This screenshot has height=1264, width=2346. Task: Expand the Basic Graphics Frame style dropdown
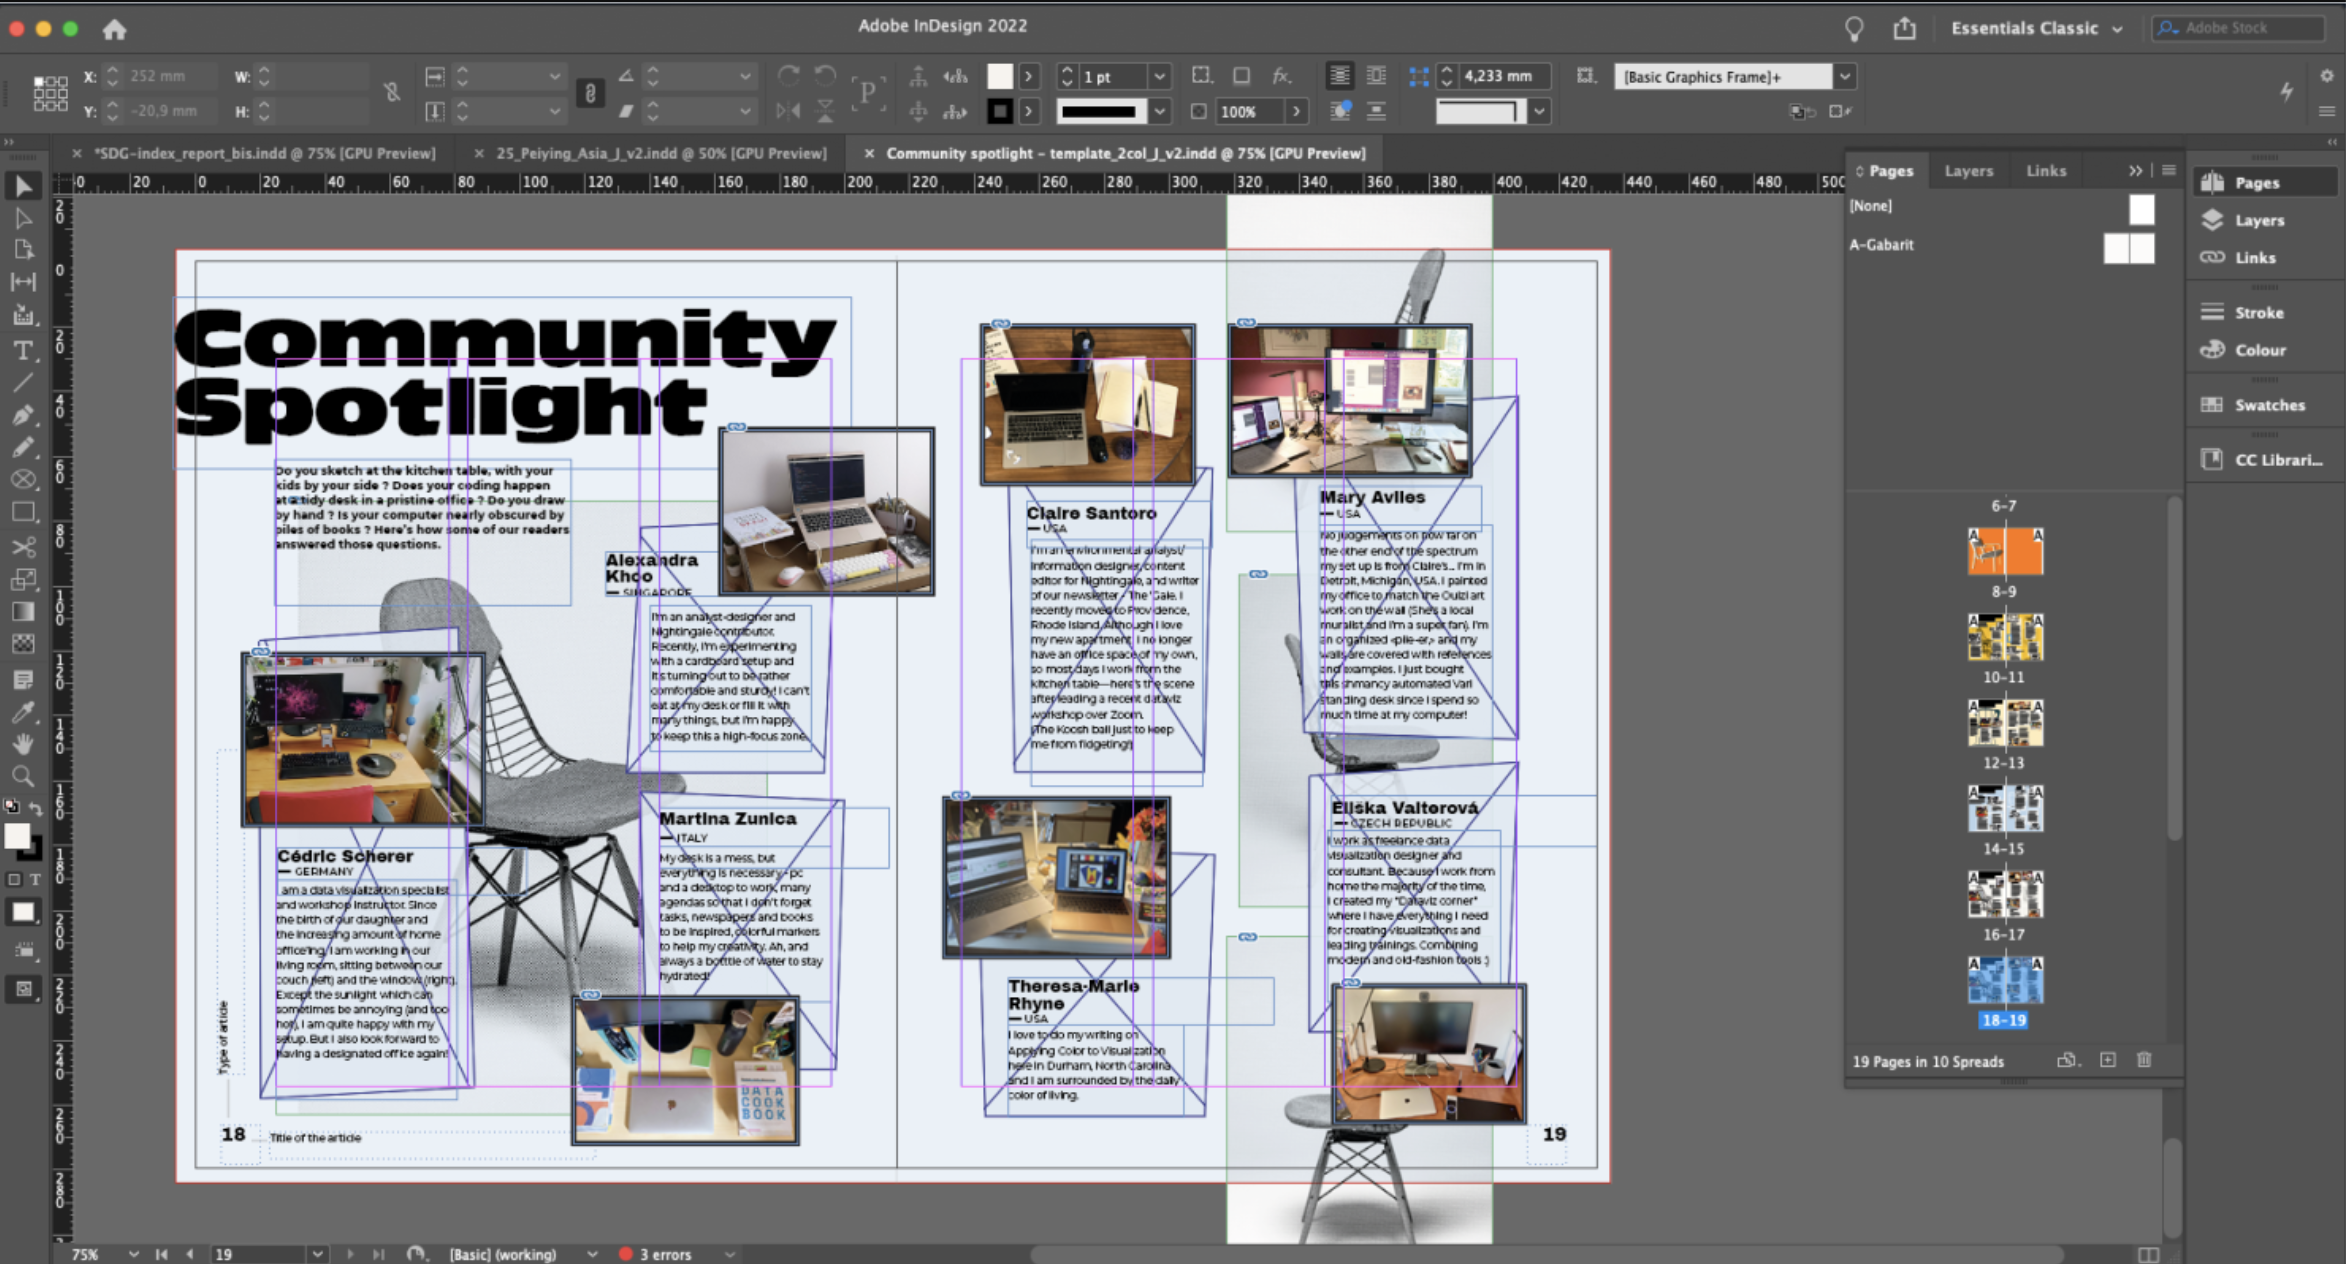coord(1845,77)
